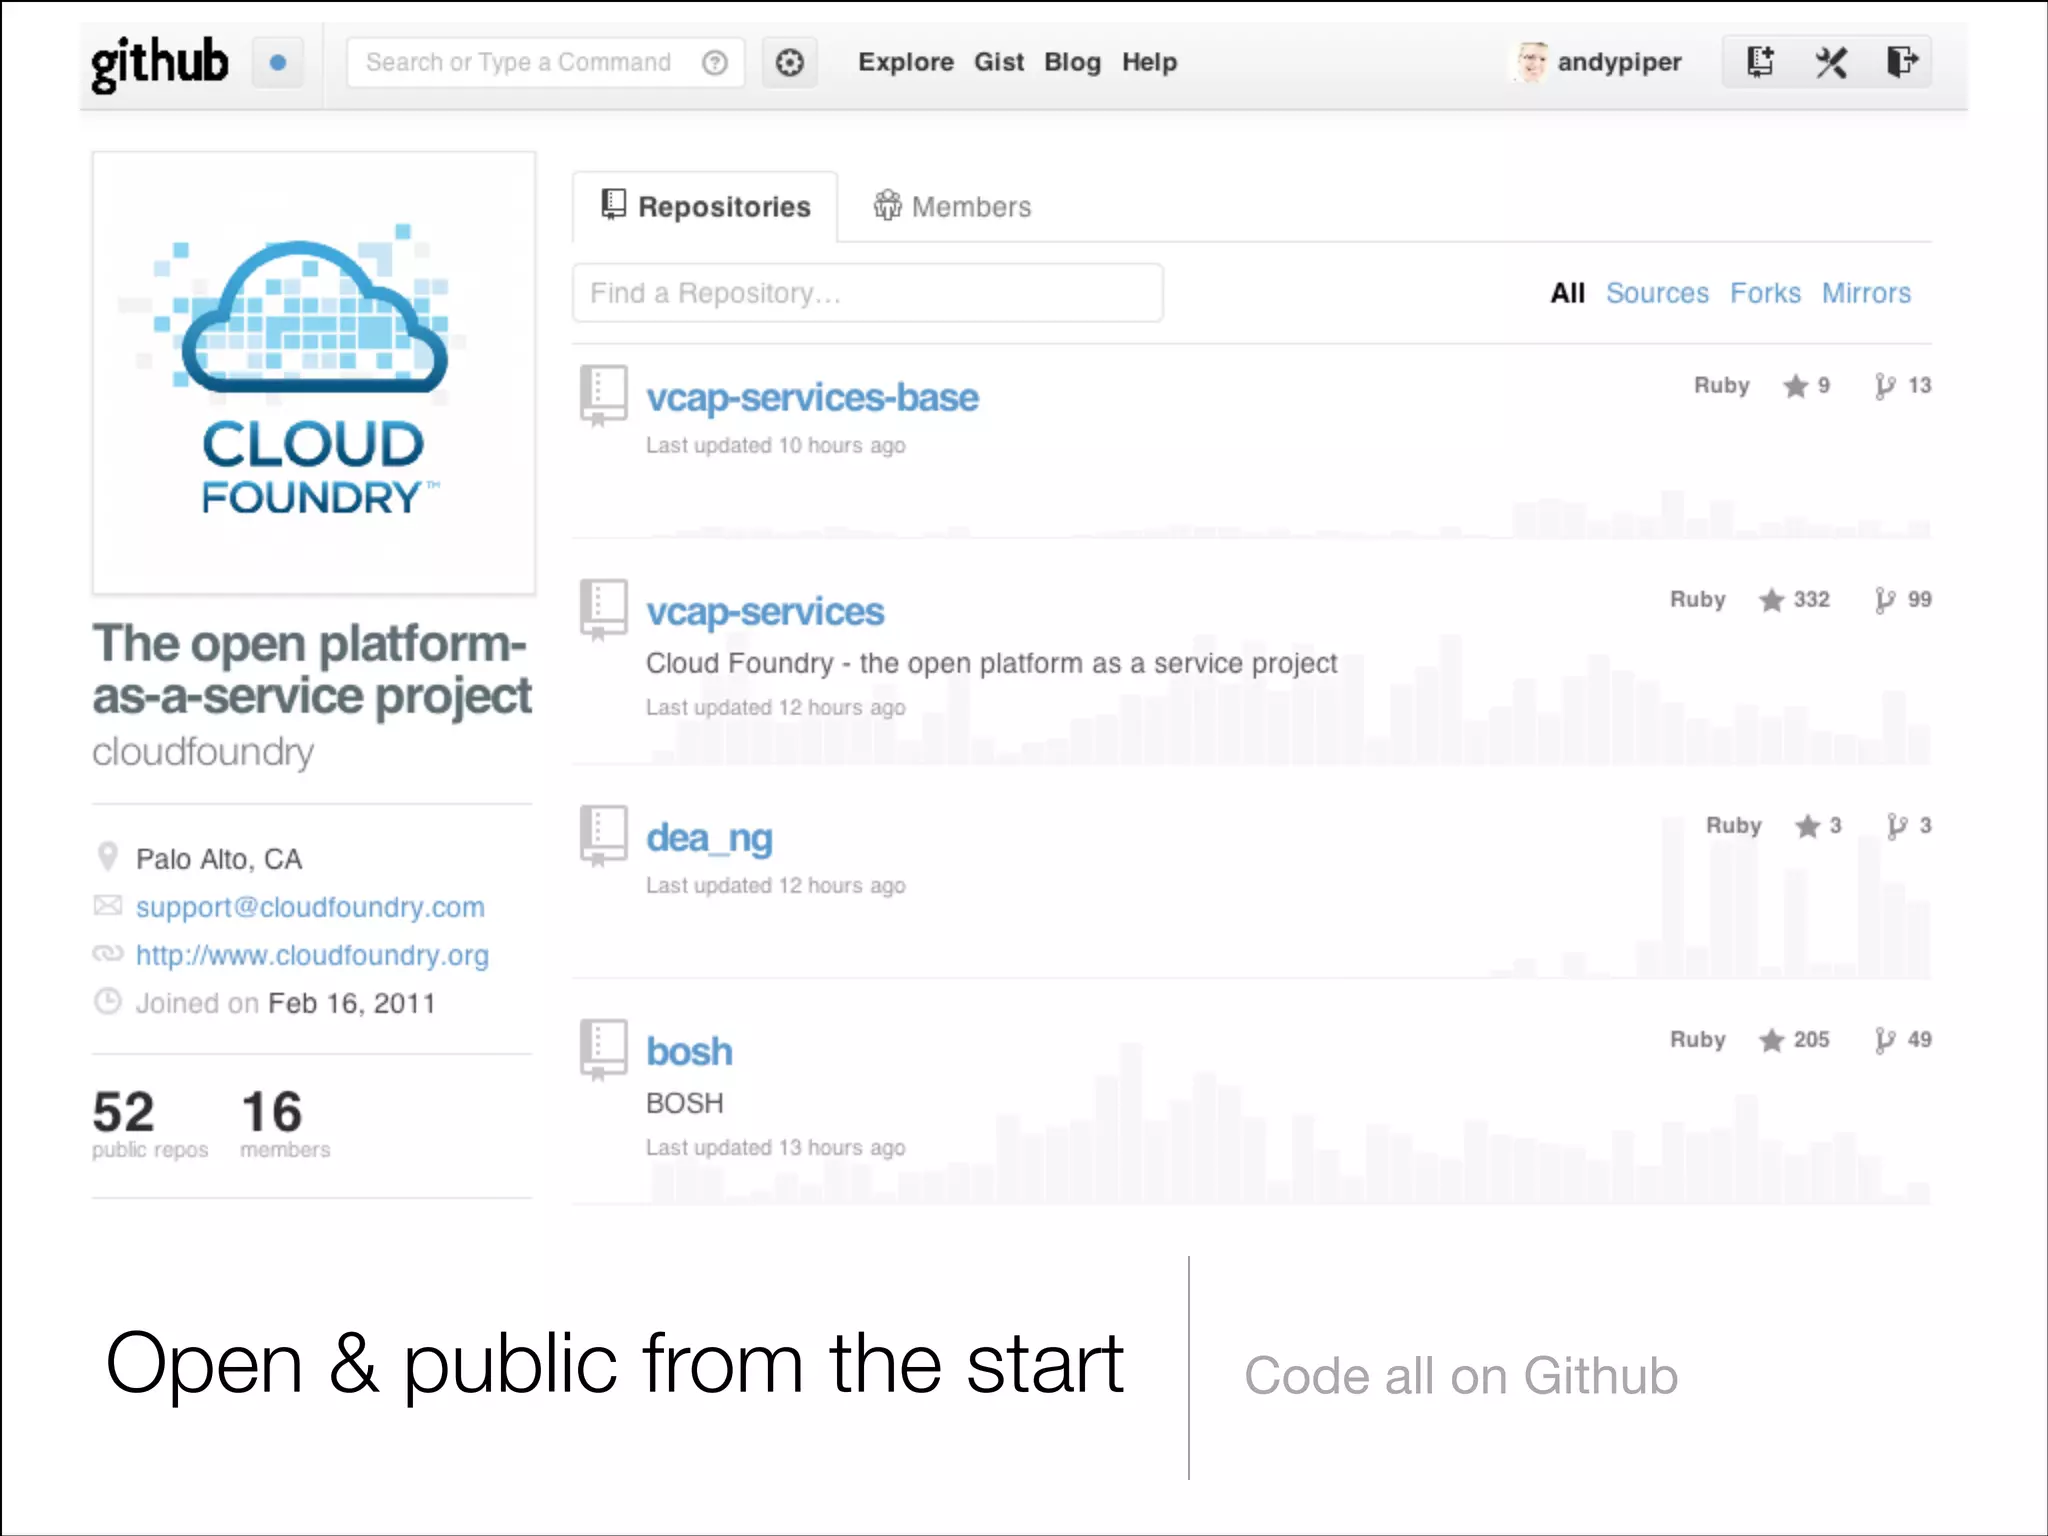Click the 49 fork count for bosh
2048x1536 pixels.
click(1919, 1039)
